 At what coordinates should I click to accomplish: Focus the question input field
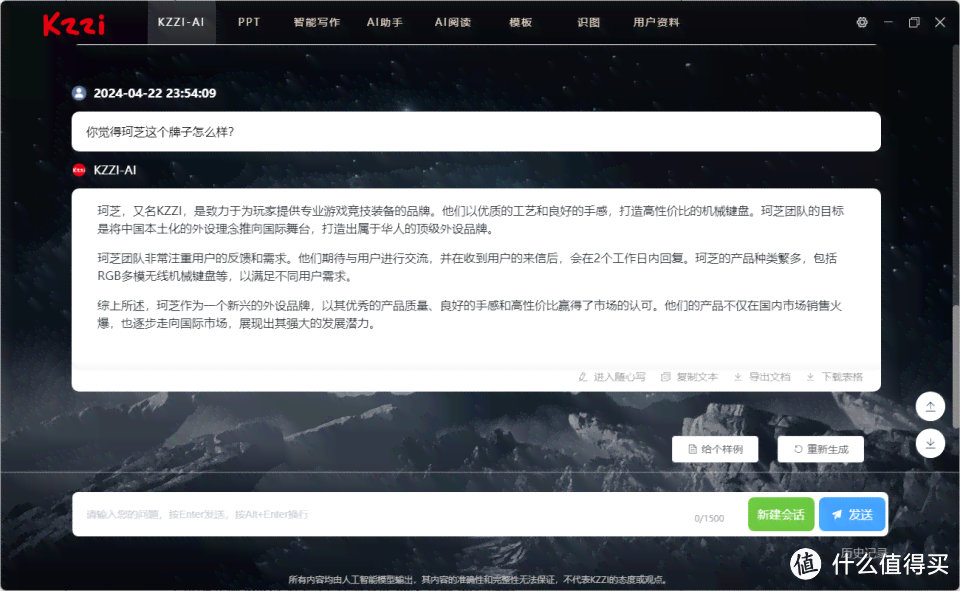pos(386,514)
